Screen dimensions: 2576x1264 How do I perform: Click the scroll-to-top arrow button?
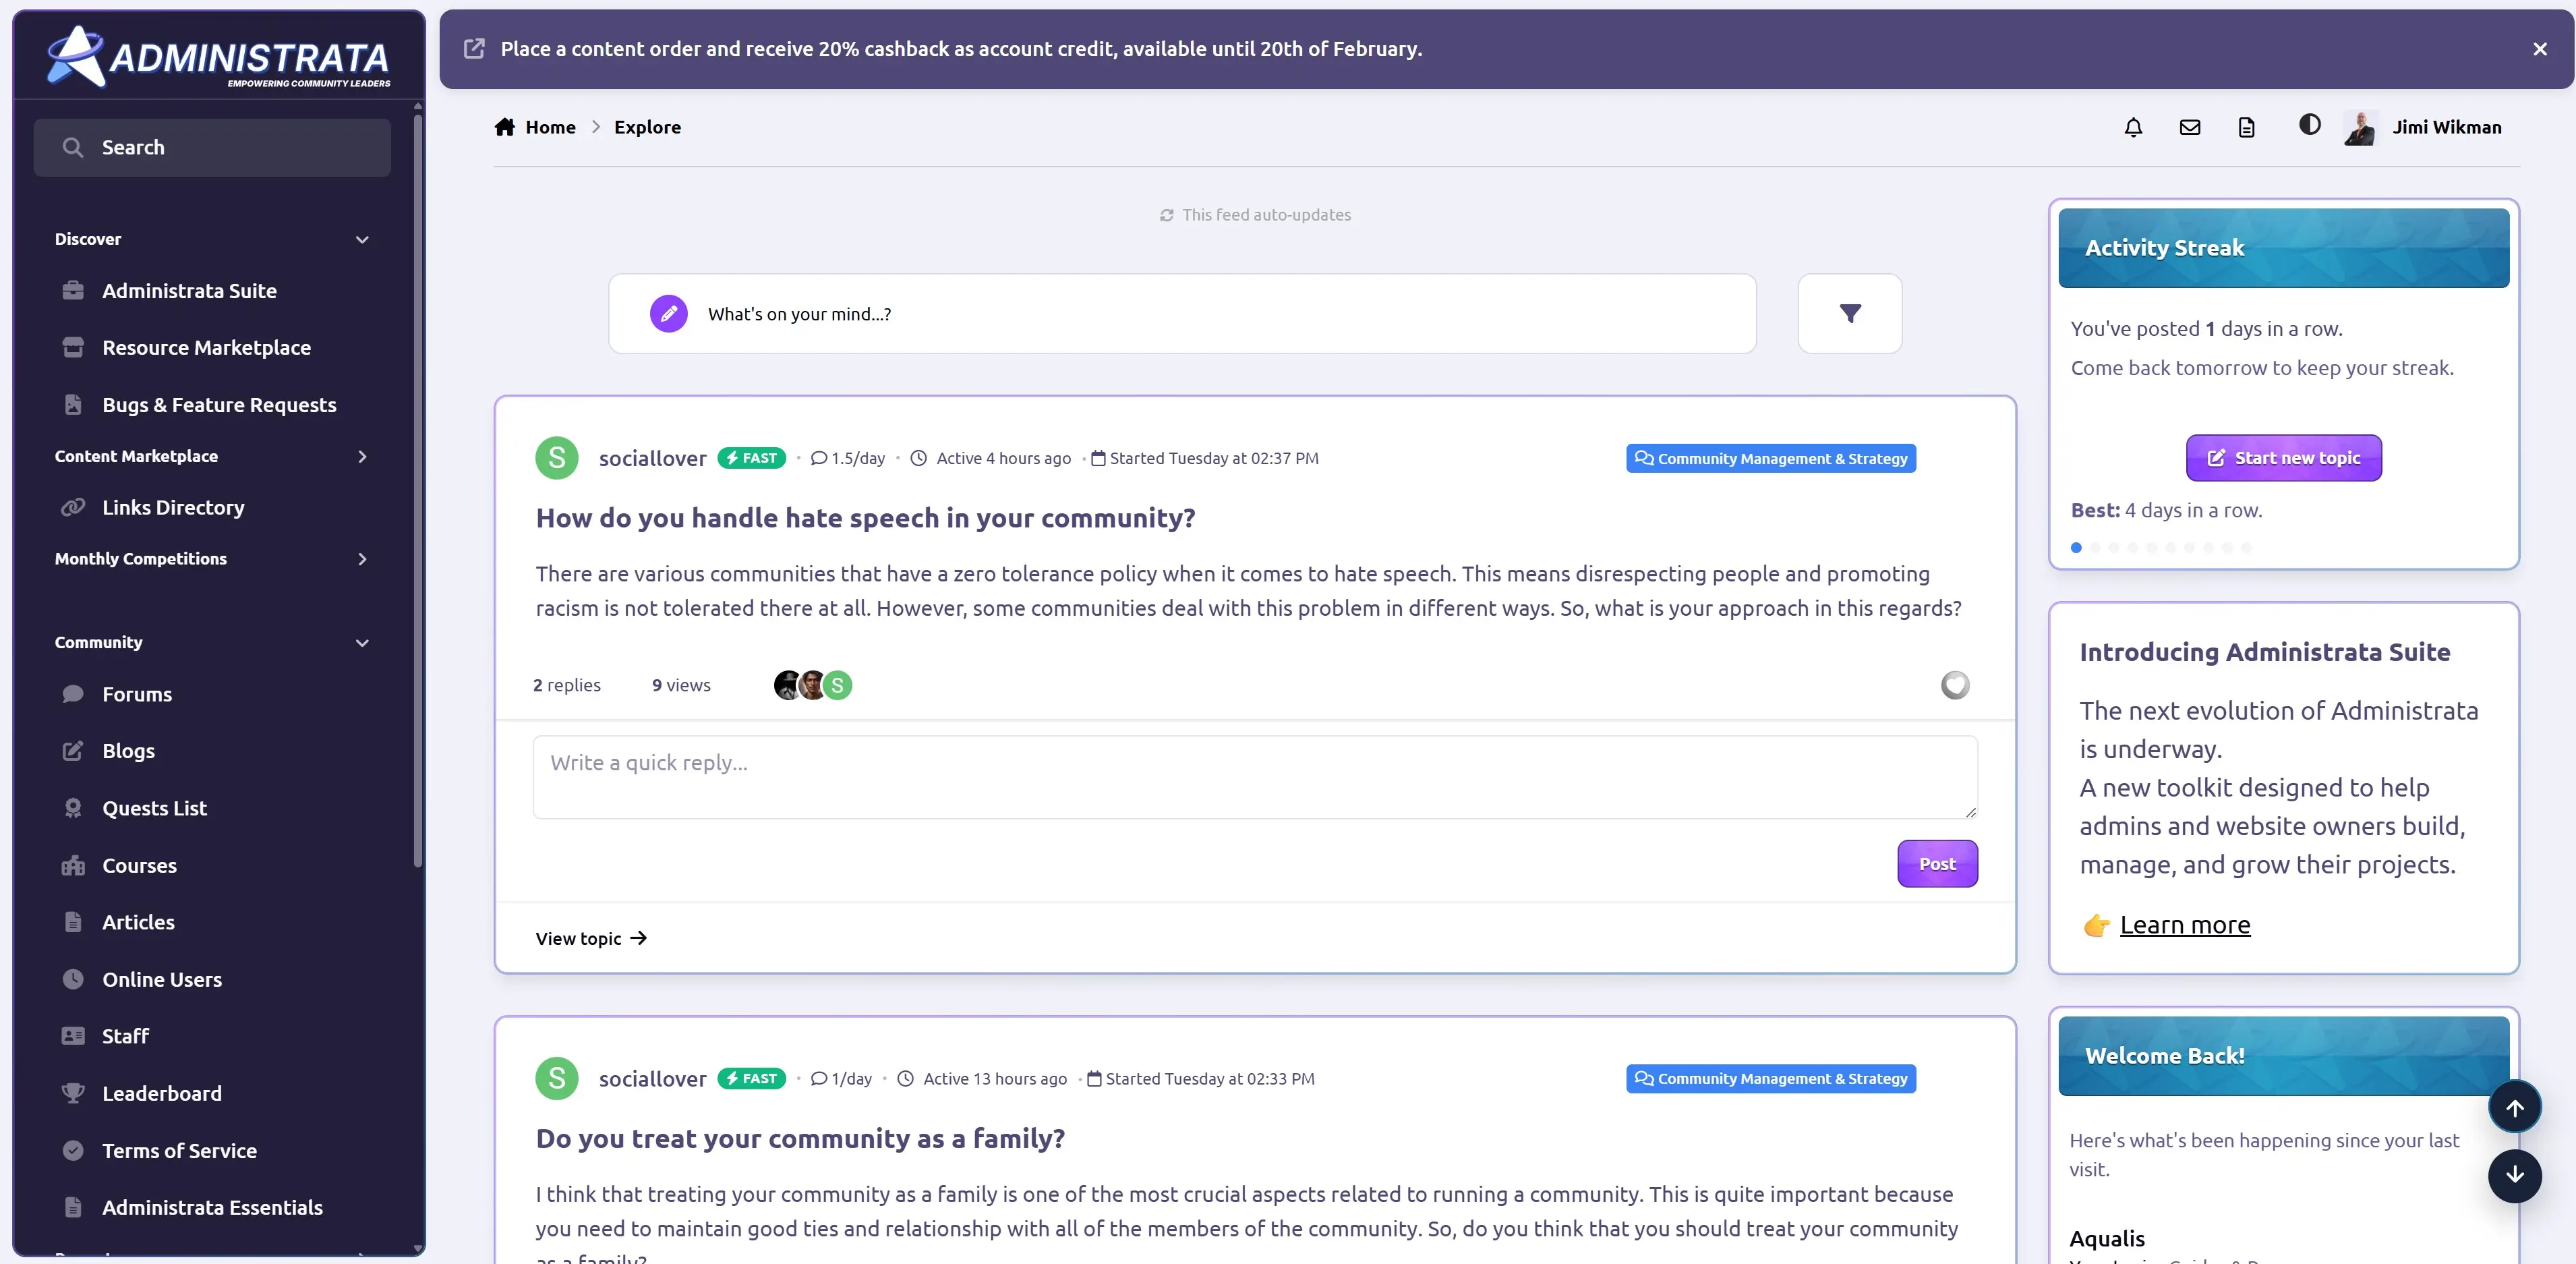pos(2514,1107)
